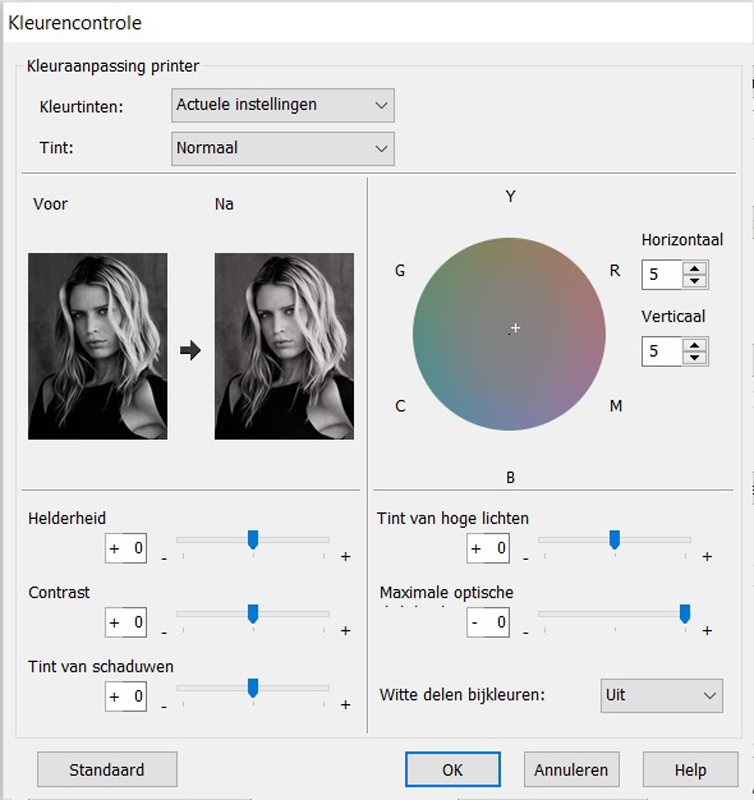The height and width of the screenshot is (800, 754).
Task: Increase the Verticaal value with up arrow
Action: (694, 345)
